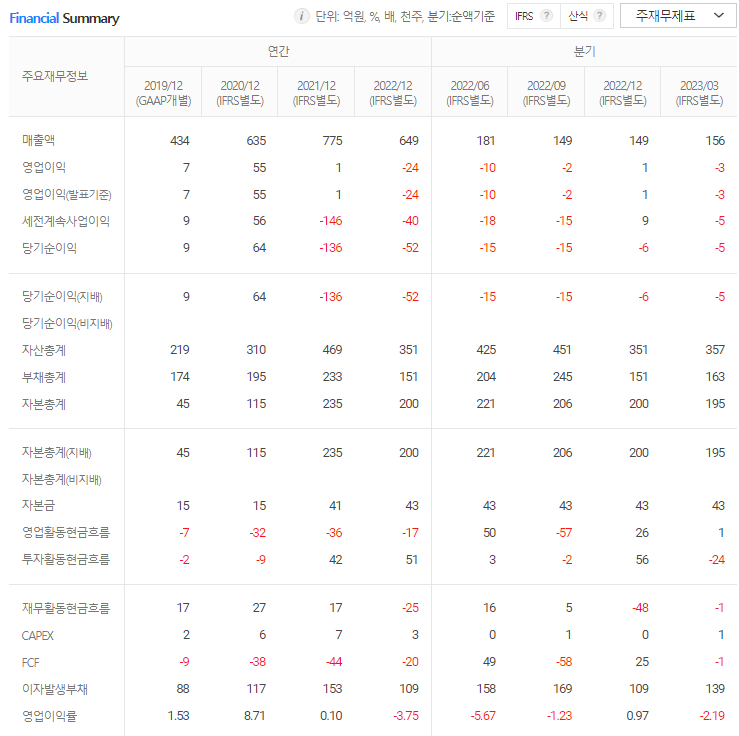Click the 2020/12 (IFRS별도) column header
The image size is (739, 736).
click(240, 93)
